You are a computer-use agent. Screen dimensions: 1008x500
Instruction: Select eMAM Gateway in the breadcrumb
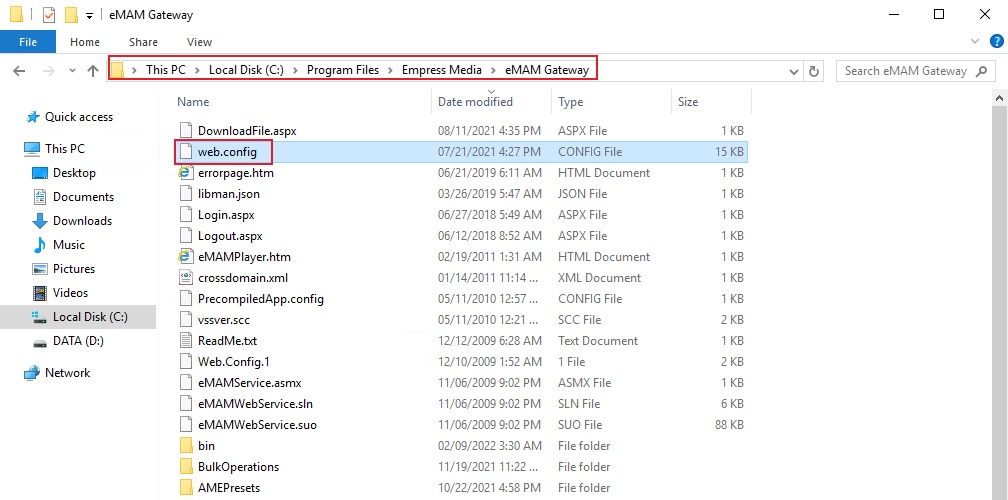[x=547, y=70]
